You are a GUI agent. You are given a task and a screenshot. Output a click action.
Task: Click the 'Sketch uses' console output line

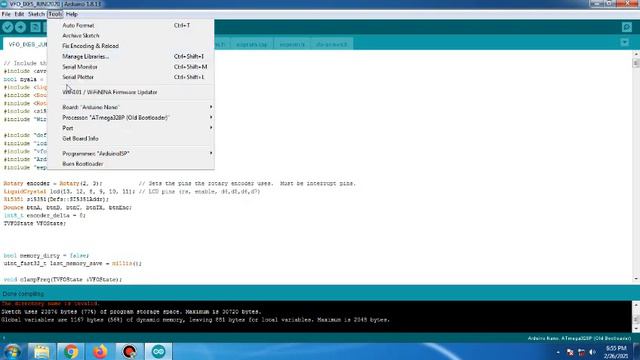coord(131,312)
